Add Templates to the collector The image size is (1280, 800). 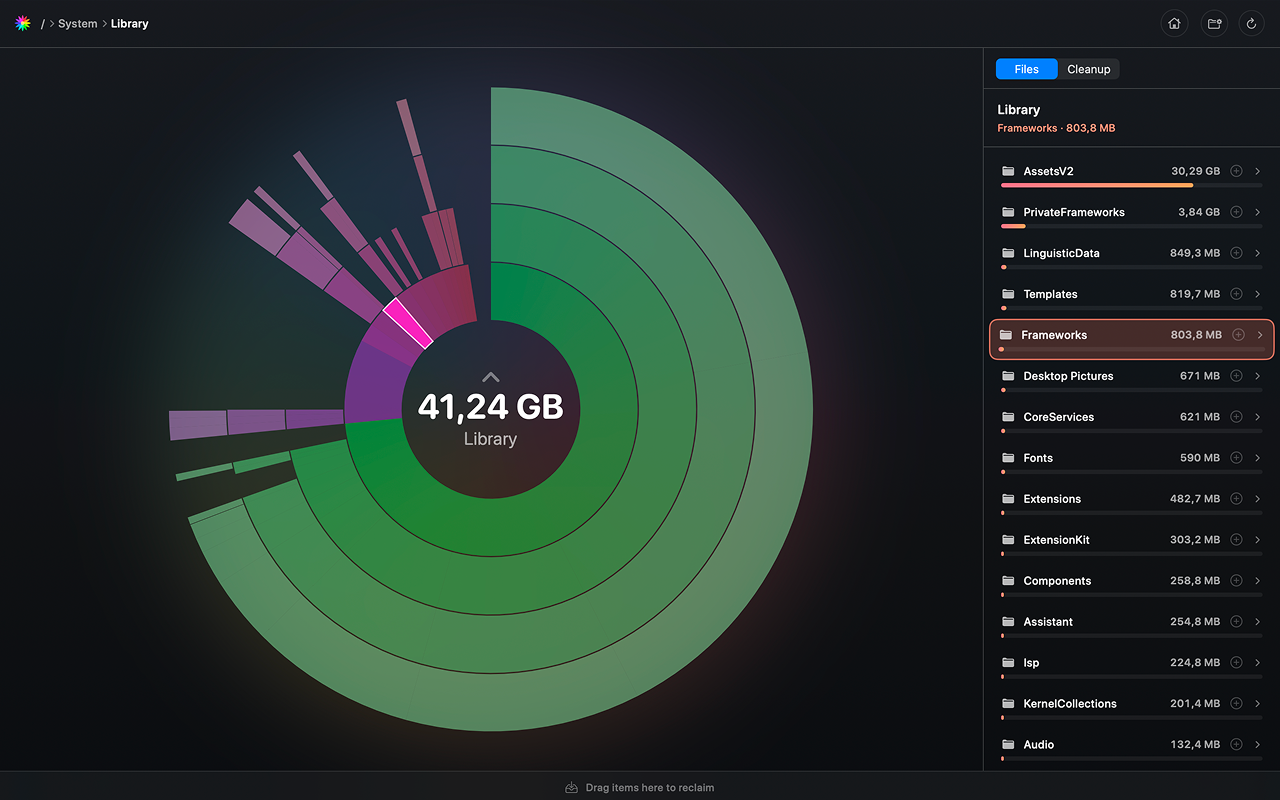pyautogui.click(x=1236, y=294)
